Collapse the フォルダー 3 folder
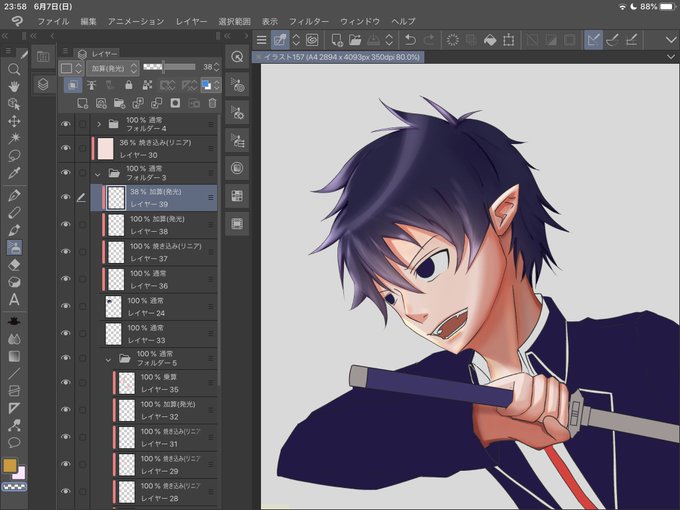The width and height of the screenshot is (680, 510). [98, 174]
